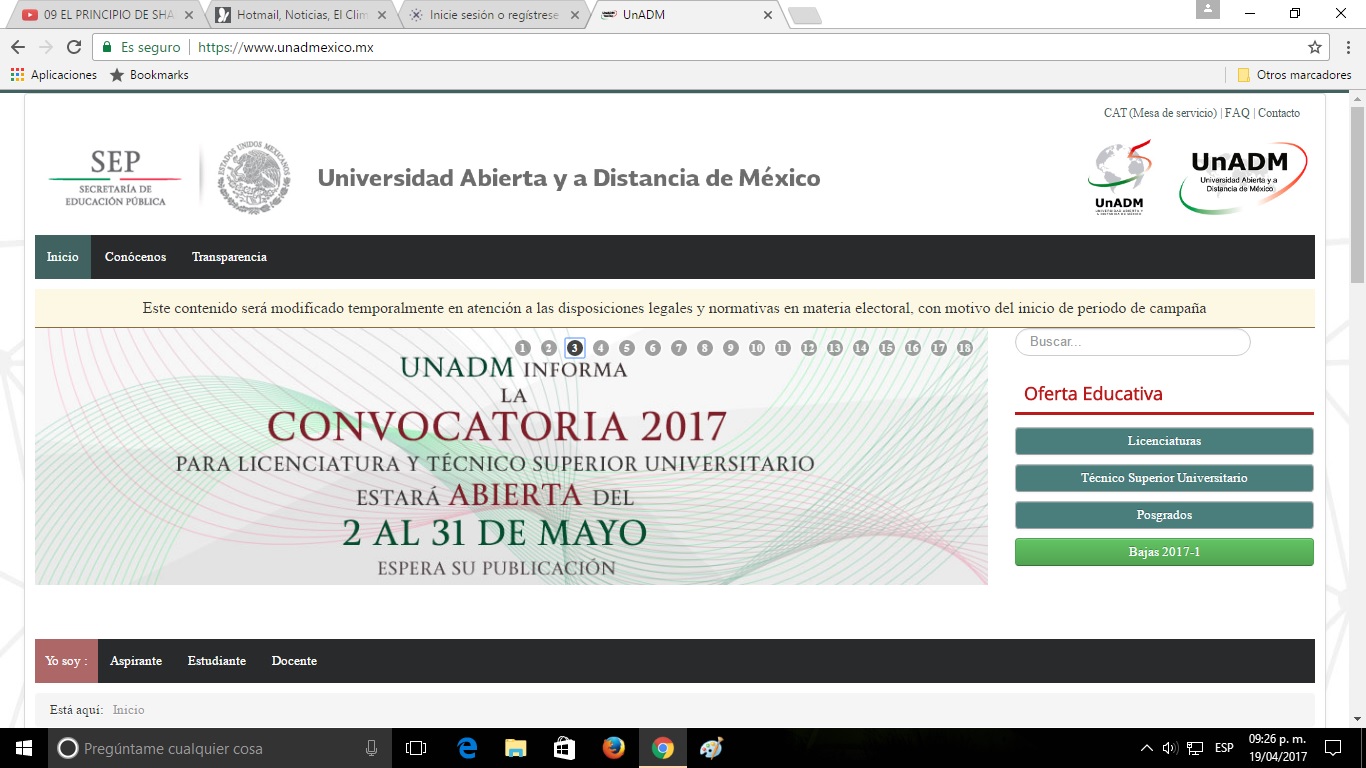1366x768 pixels.
Task: Jump to banner slide 18
Action: (965, 348)
